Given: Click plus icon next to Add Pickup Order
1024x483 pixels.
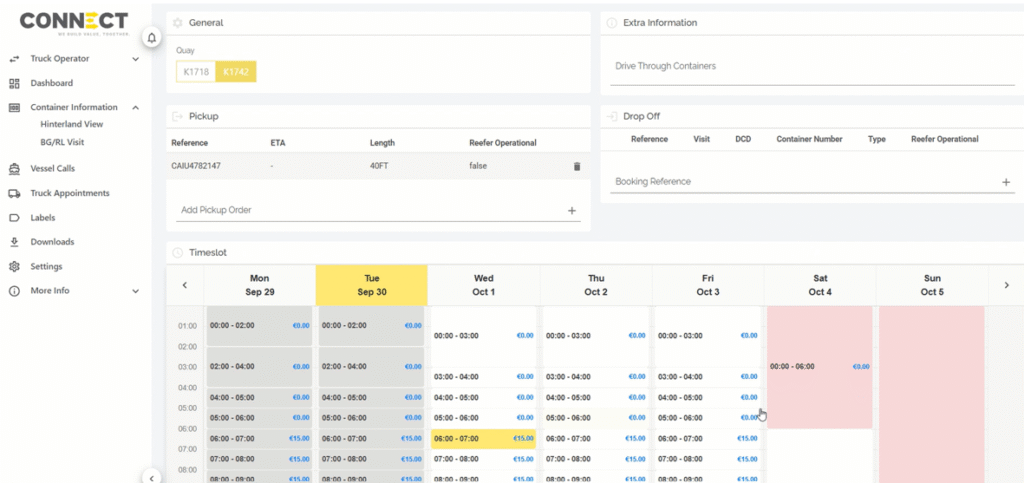Looking at the screenshot, I should [x=572, y=211].
